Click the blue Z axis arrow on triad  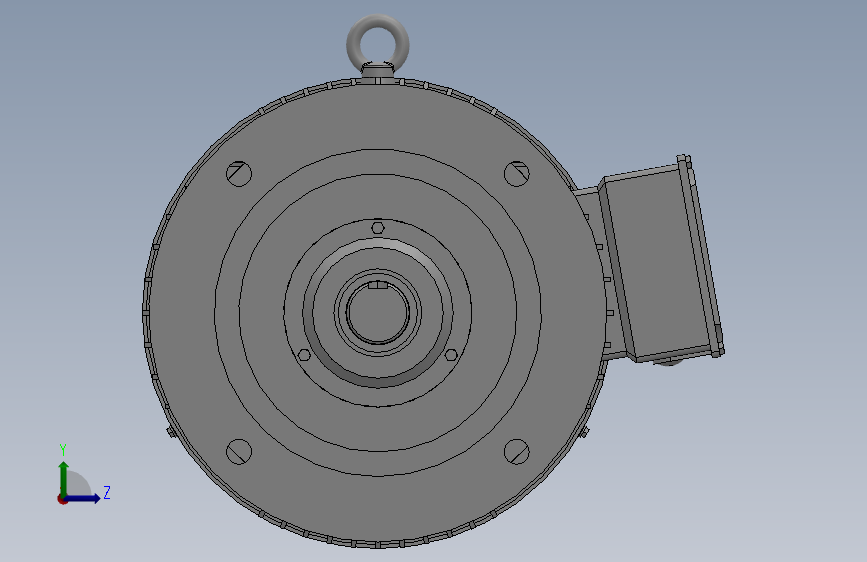pyautogui.click(x=83, y=498)
